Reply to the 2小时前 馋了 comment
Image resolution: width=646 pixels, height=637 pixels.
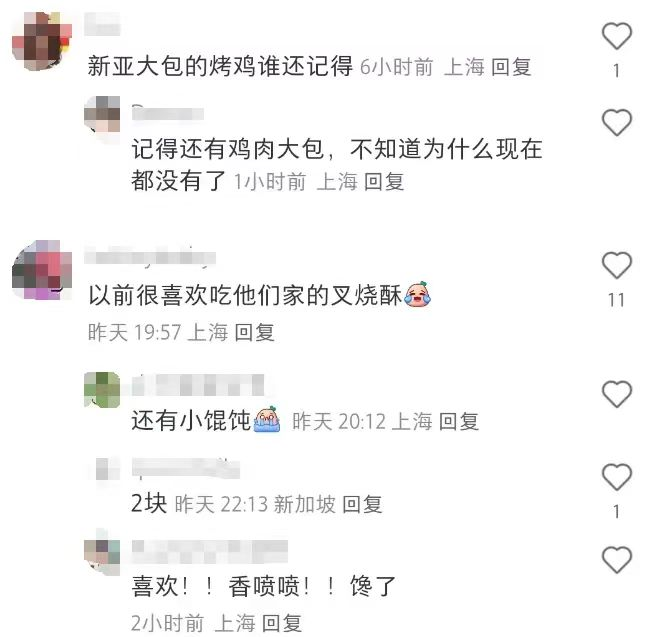point(282,623)
